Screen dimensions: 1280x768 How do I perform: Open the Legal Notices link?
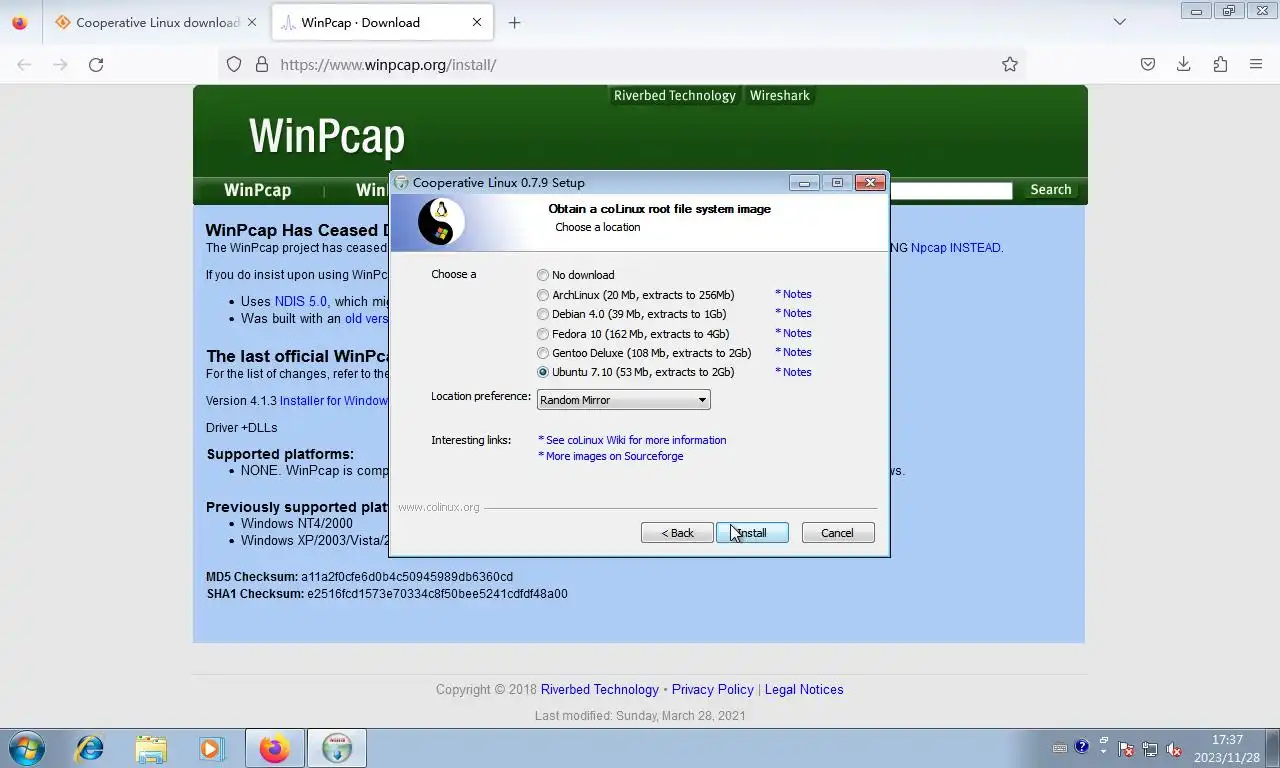tap(804, 690)
